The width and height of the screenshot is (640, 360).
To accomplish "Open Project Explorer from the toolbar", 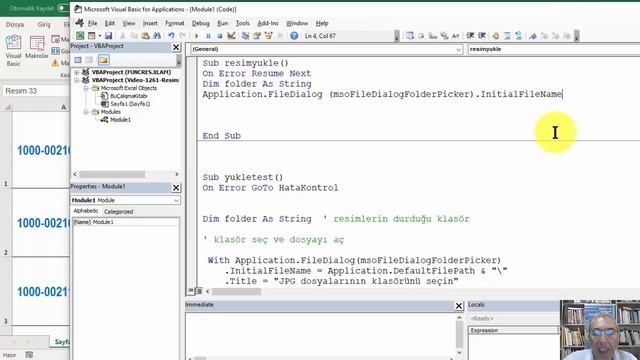I will point(245,36).
